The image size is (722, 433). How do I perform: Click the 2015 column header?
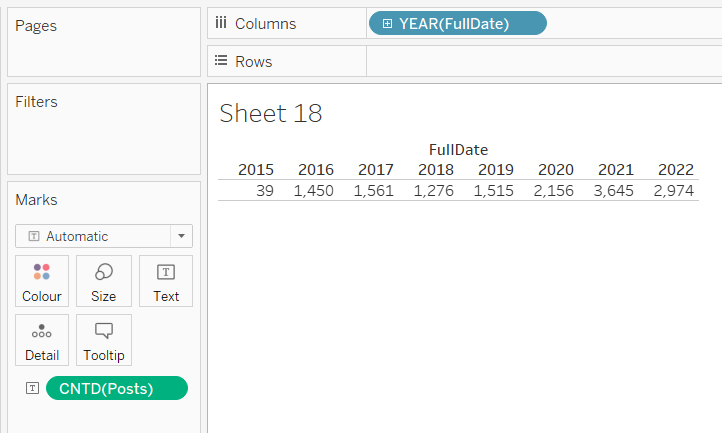click(x=256, y=170)
